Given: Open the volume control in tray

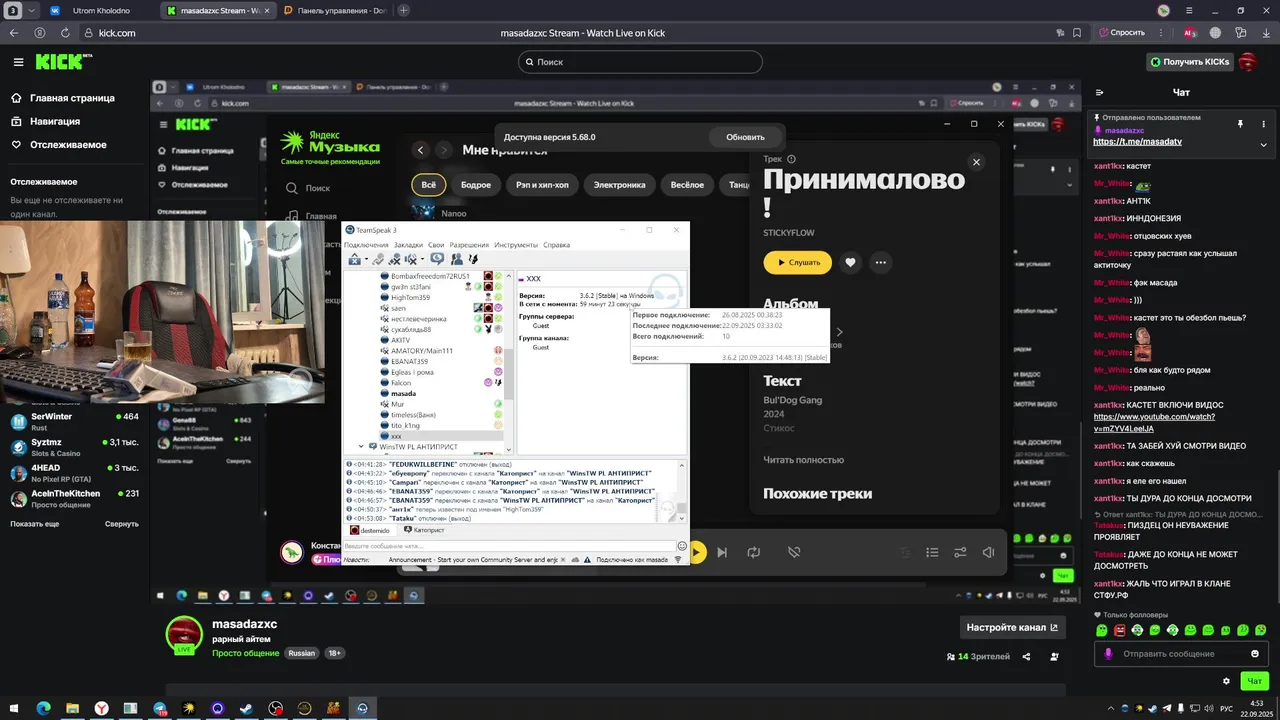Looking at the screenshot, I should point(1209,708).
